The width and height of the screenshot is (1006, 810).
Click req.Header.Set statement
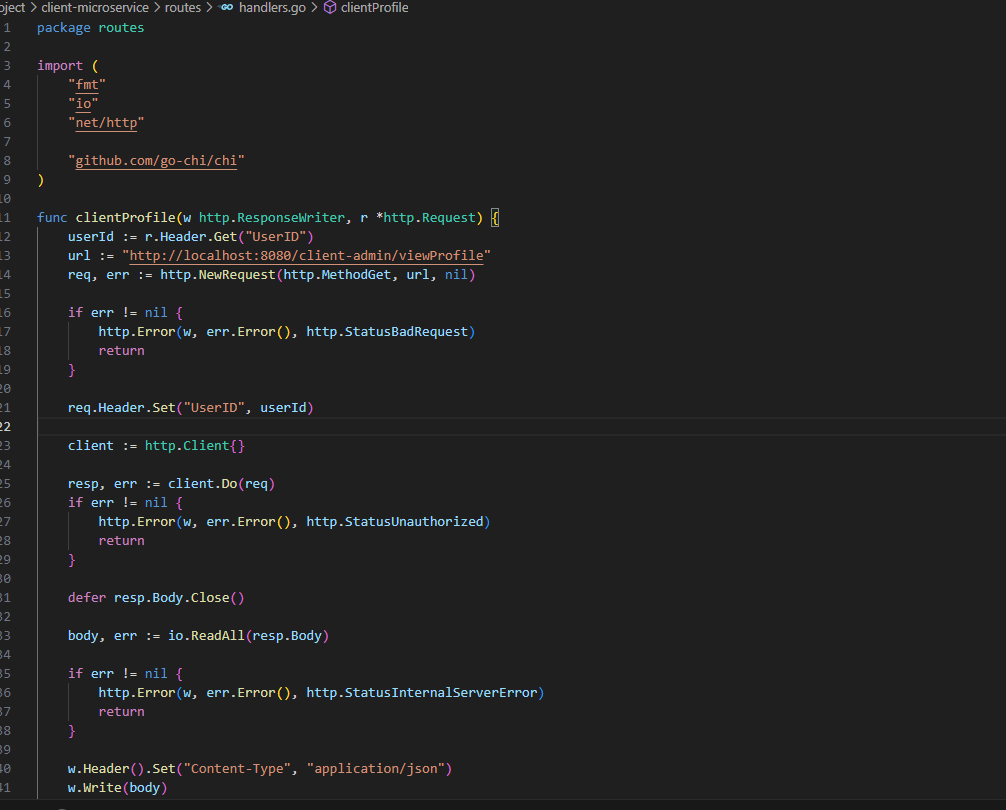191,408
